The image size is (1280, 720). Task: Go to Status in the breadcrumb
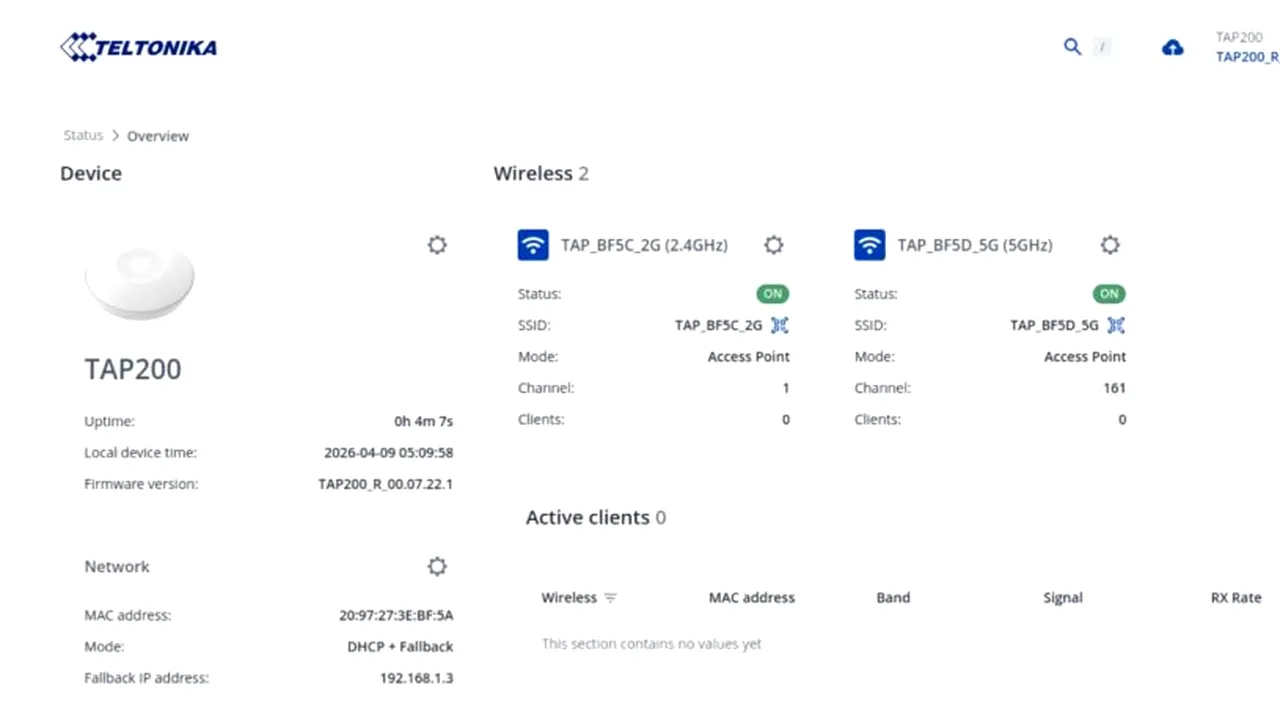pyautogui.click(x=83, y=135)
